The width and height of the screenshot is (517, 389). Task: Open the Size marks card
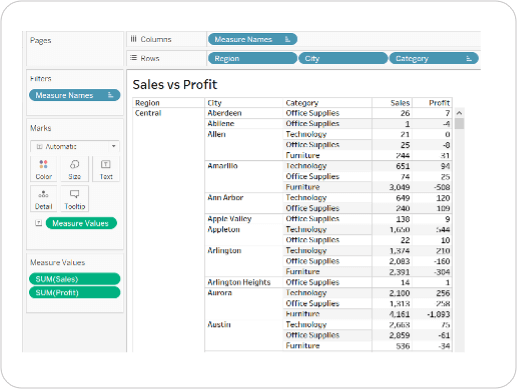[74, 169]
